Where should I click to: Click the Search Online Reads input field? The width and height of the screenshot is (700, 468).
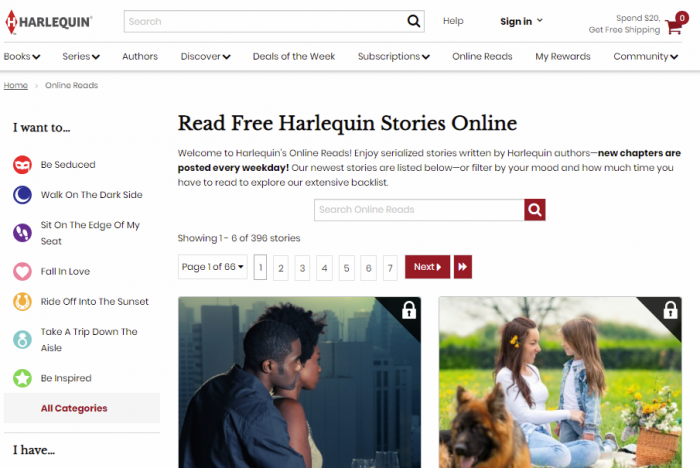(419, 209)
